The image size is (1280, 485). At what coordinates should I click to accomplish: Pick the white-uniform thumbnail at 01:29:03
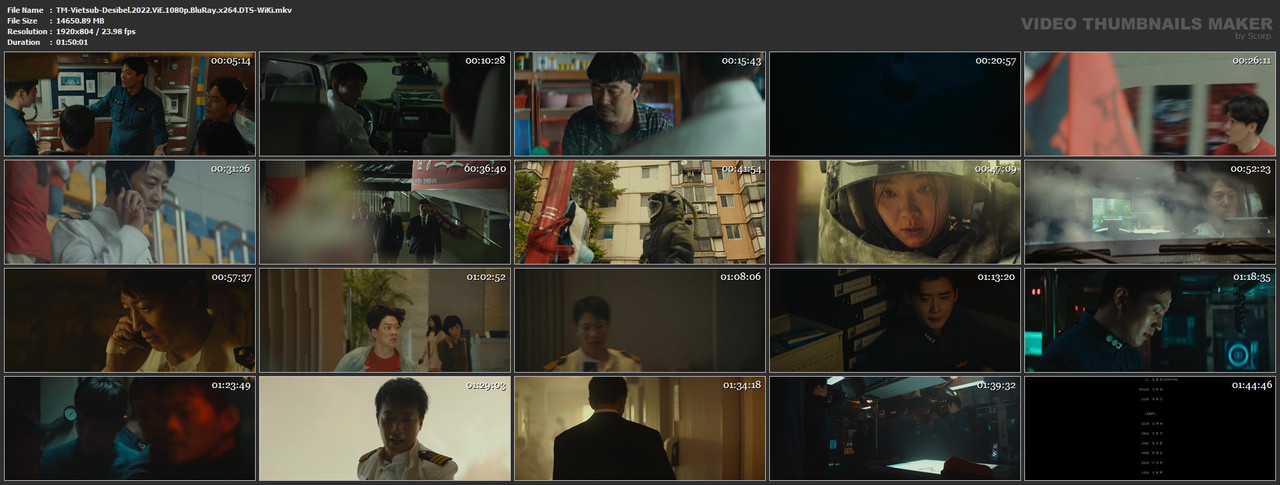point(385,428)
